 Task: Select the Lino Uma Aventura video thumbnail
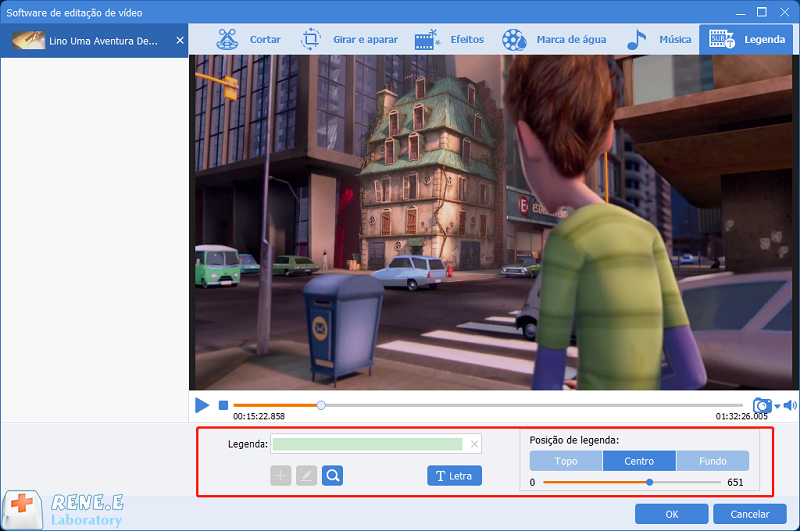[x=29, y=40]
